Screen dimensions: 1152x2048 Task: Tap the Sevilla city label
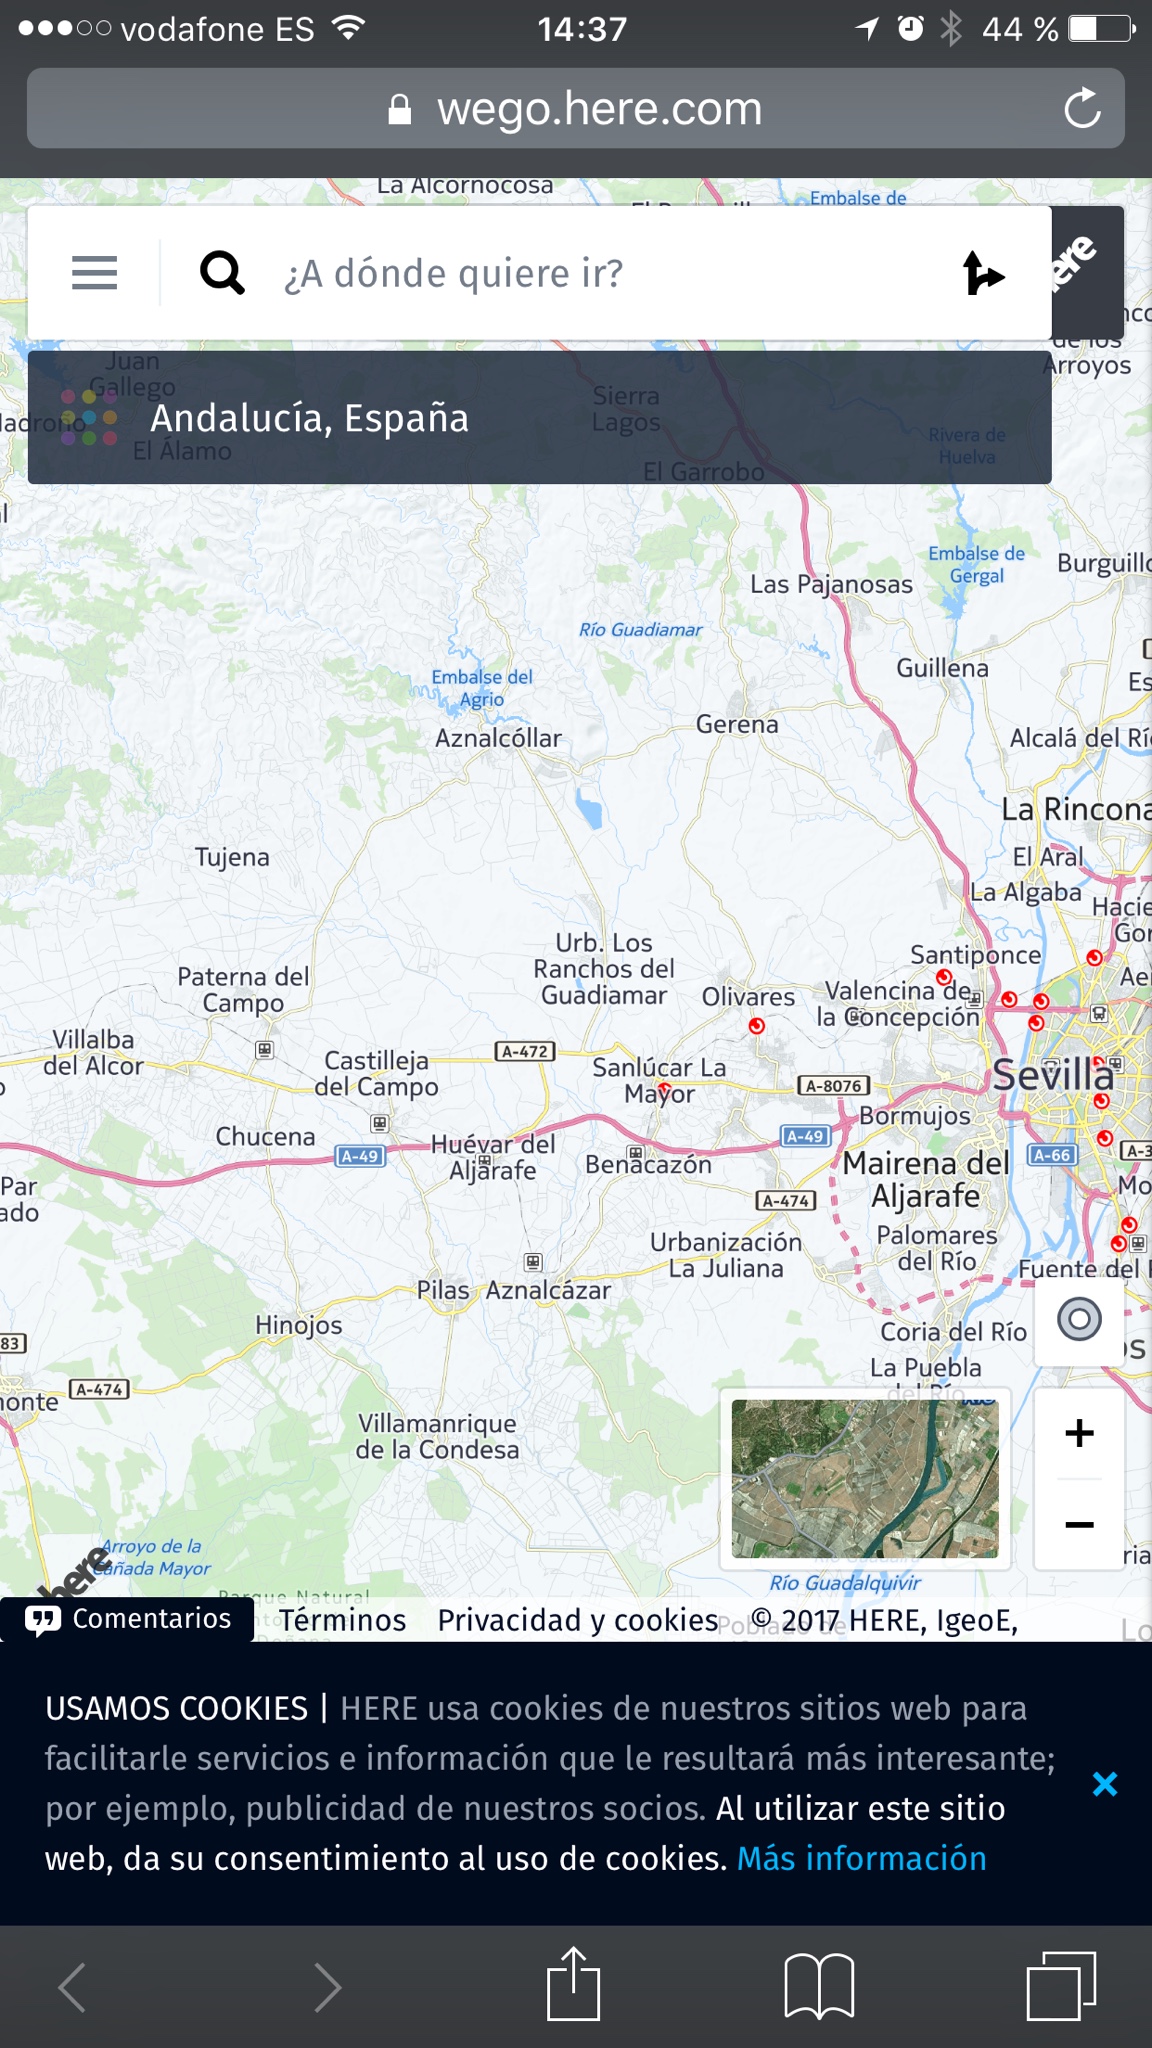pyautogui.click(x=1053, y=1075)
